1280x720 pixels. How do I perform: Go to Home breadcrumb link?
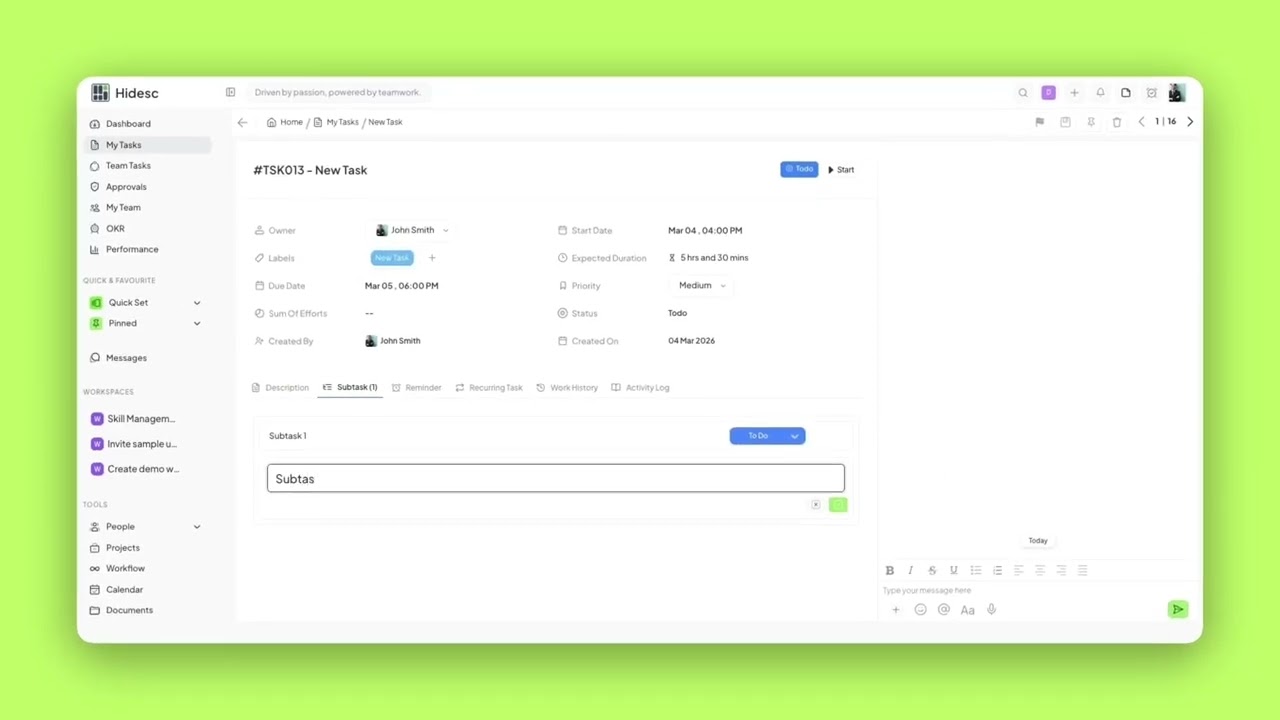(x=285, y=122)
